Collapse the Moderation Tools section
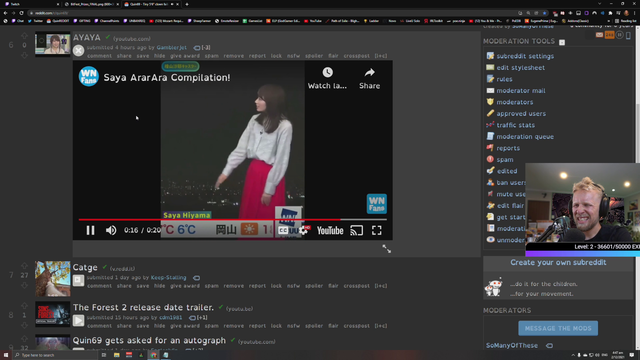Viewport: 640px width, 360px height. [562, 42]
